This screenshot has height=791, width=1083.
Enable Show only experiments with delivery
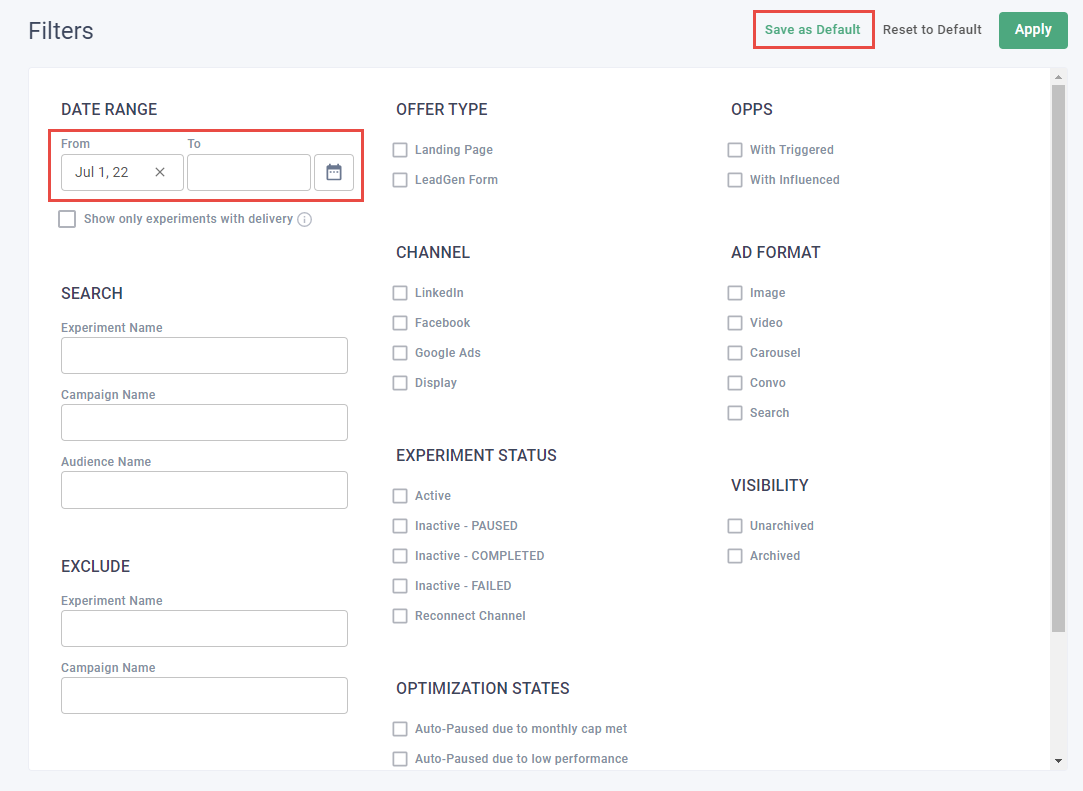pos(67,219)
